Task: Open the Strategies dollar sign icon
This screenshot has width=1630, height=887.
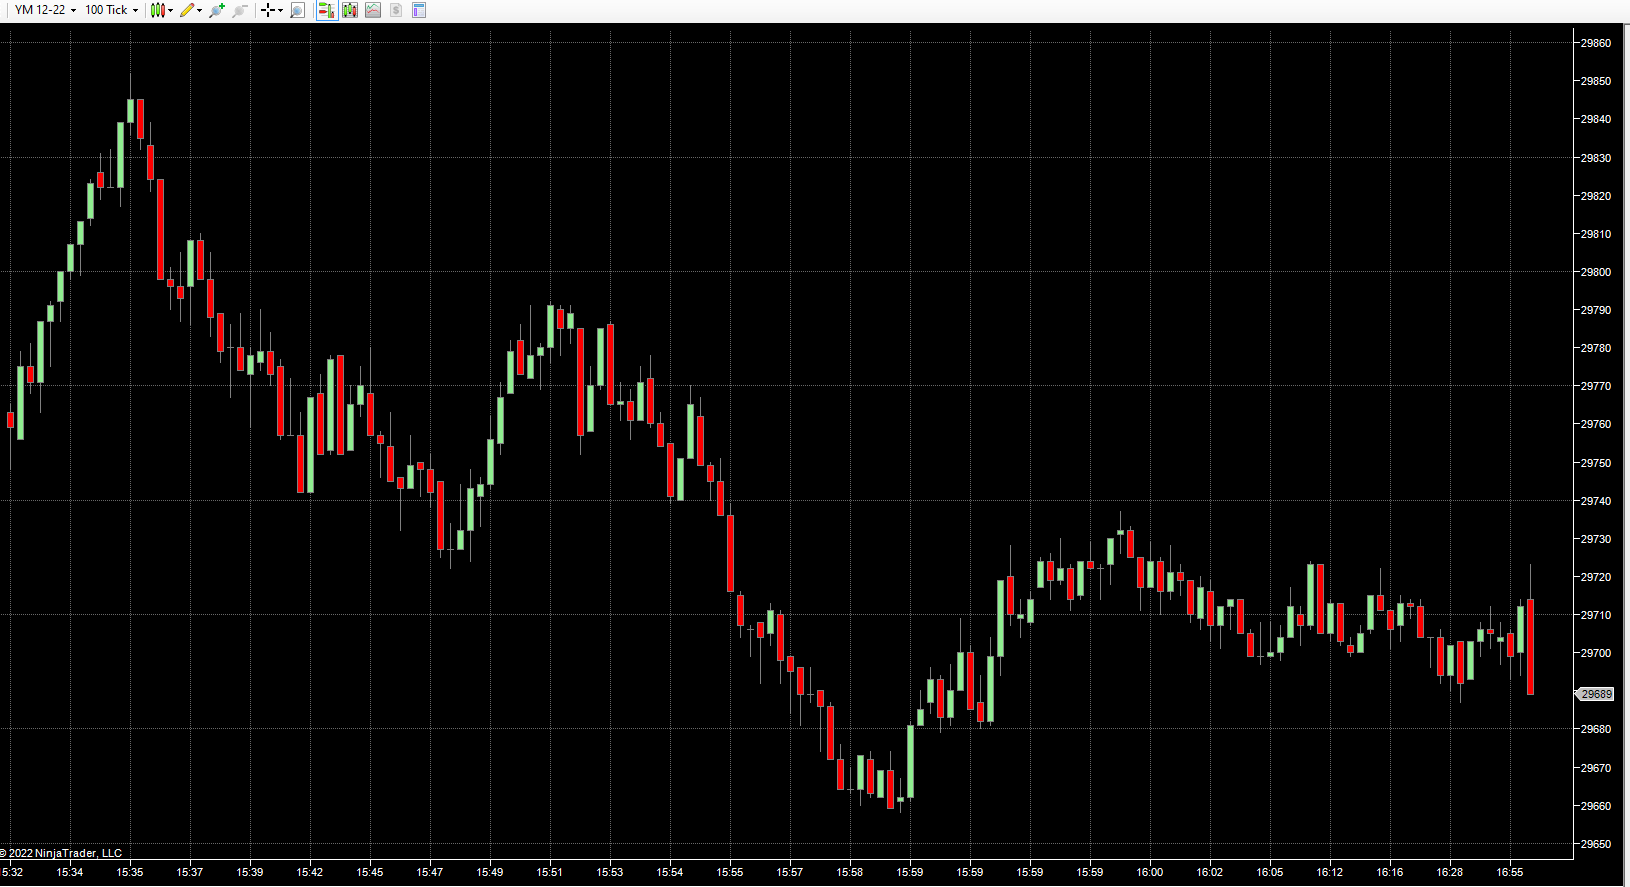Action: pos(396,10)
